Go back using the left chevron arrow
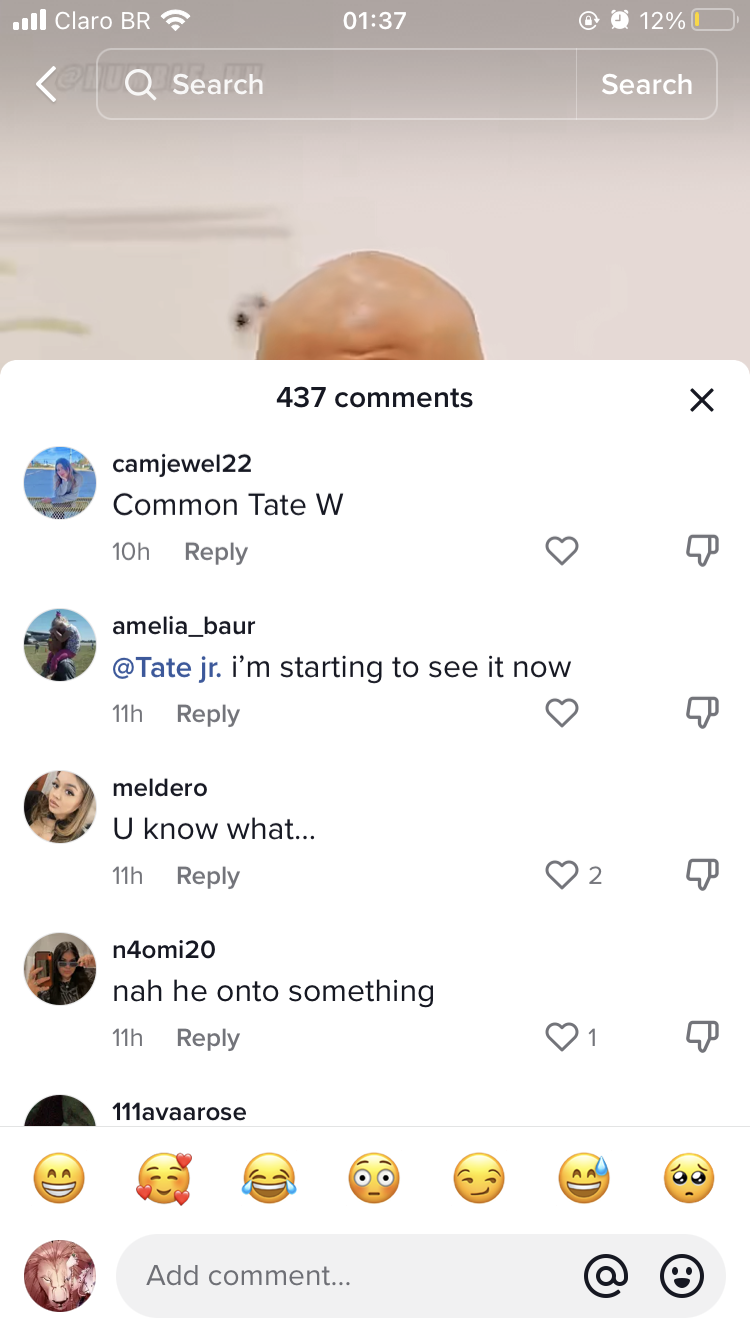The height and width of the screenshot is (1334, 750). (46, 85)
